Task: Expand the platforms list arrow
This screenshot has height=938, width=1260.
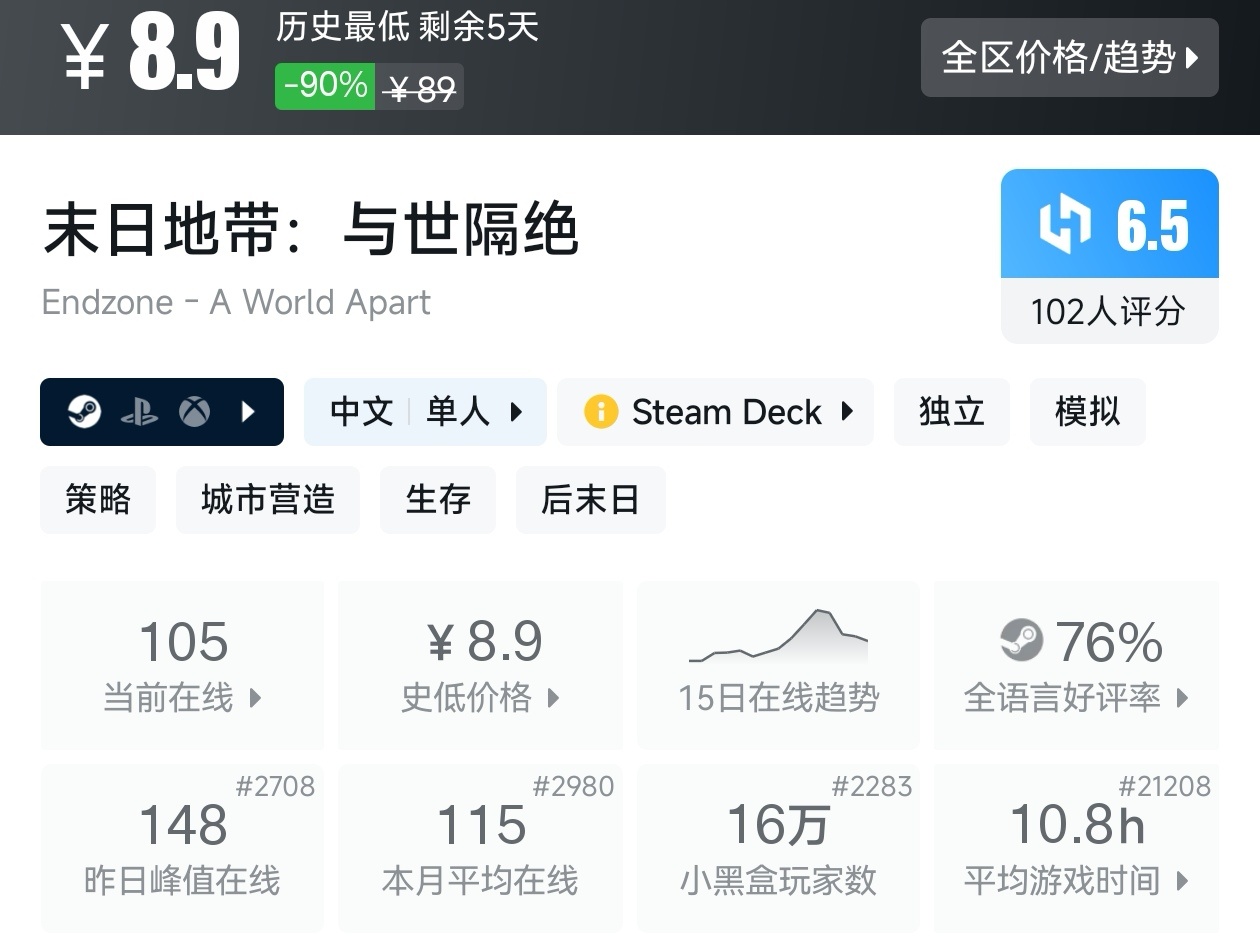Action: [249, 411]
